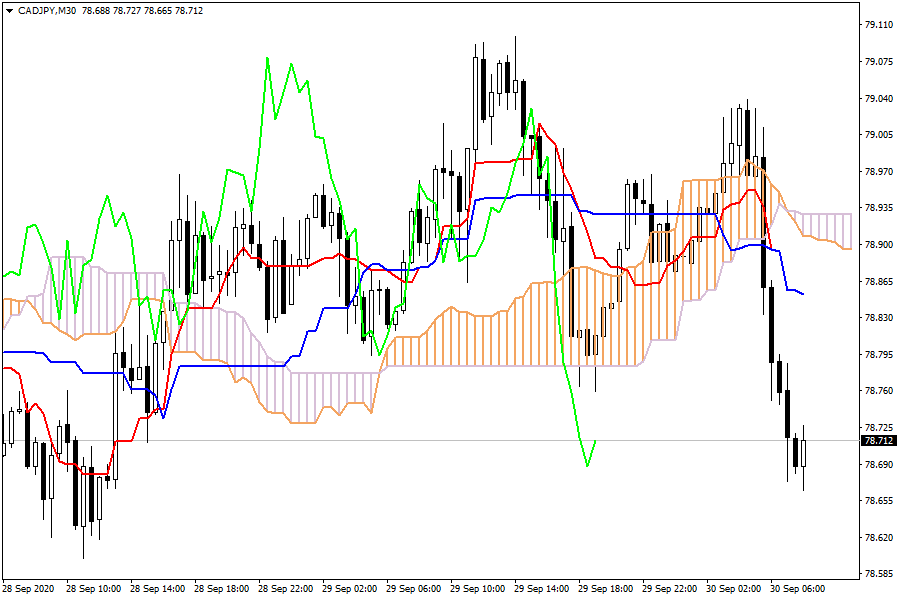Viewport: 900px width, 600px height.
Task: Click the highest peak of the green line
Action: tap(267, 59)
